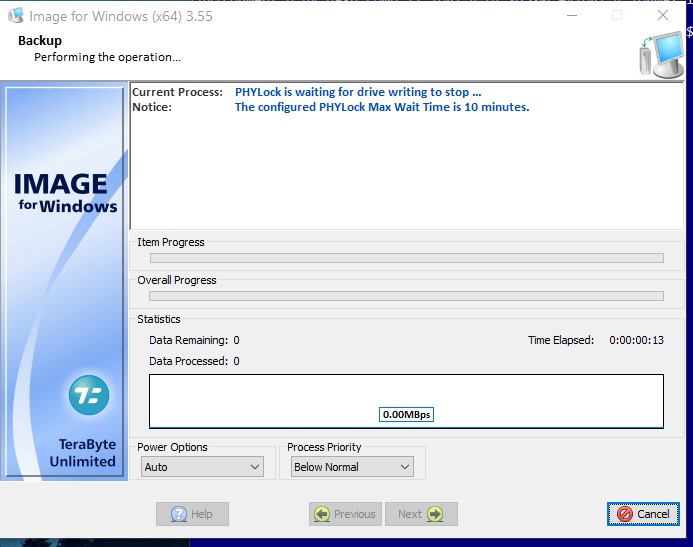Click the Overall Progress bar

[407, 296]
